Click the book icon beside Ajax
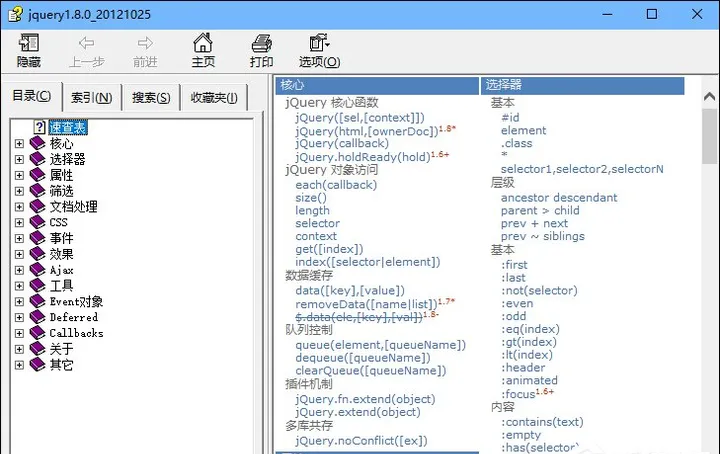 pos(38,270)
